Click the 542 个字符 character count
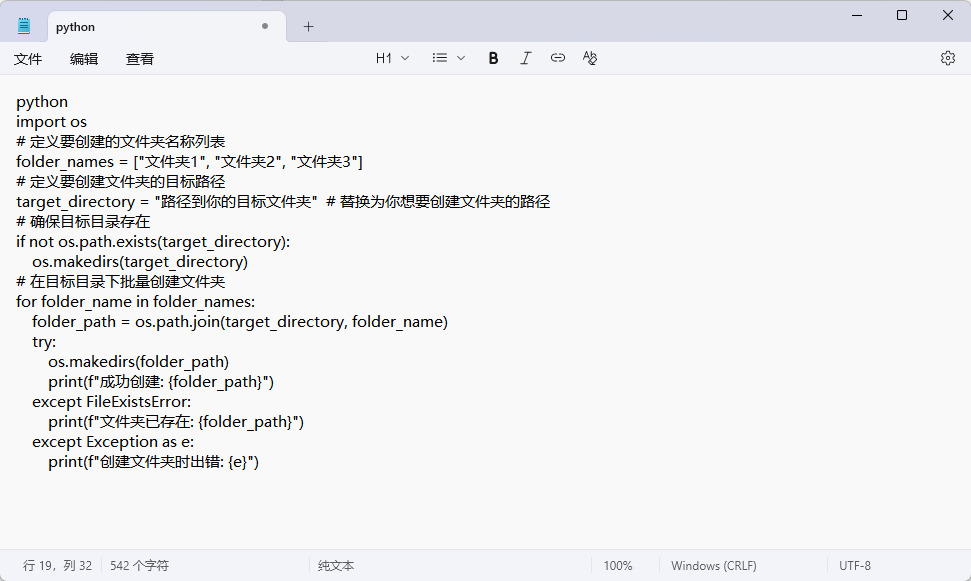Viewport: 971px width, 581px height. (x=139, y=566)
